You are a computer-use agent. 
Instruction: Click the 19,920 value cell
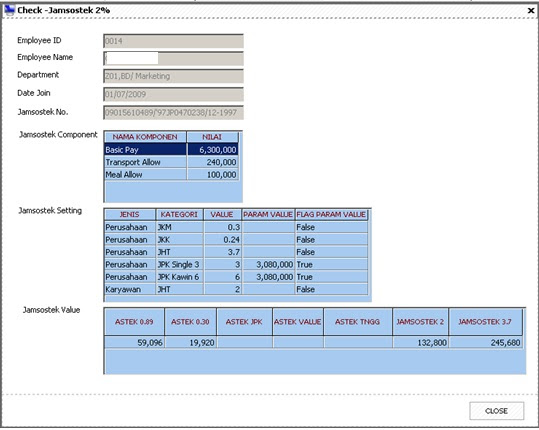(x=190, y=342)
